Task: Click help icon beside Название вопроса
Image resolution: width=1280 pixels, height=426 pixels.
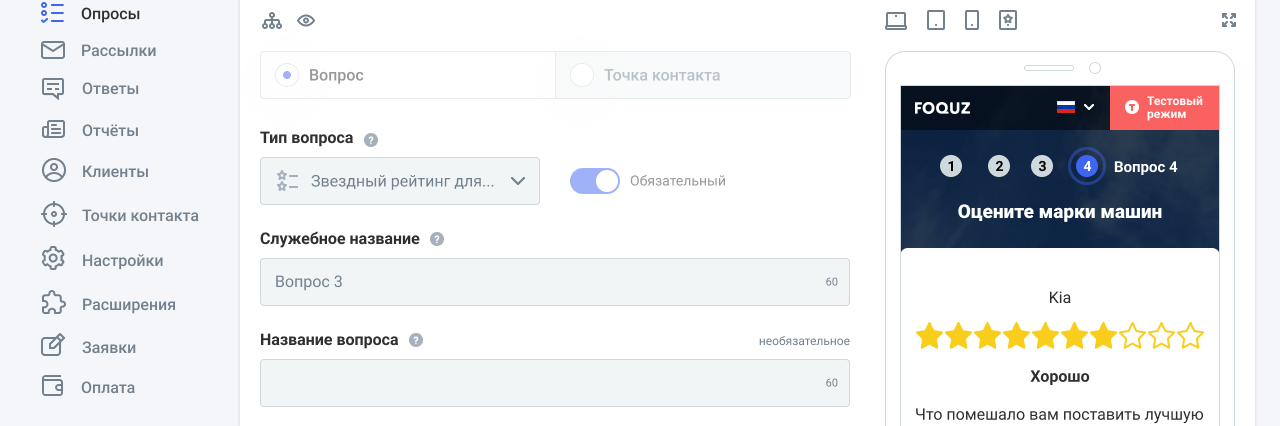Action: (416, 340)
